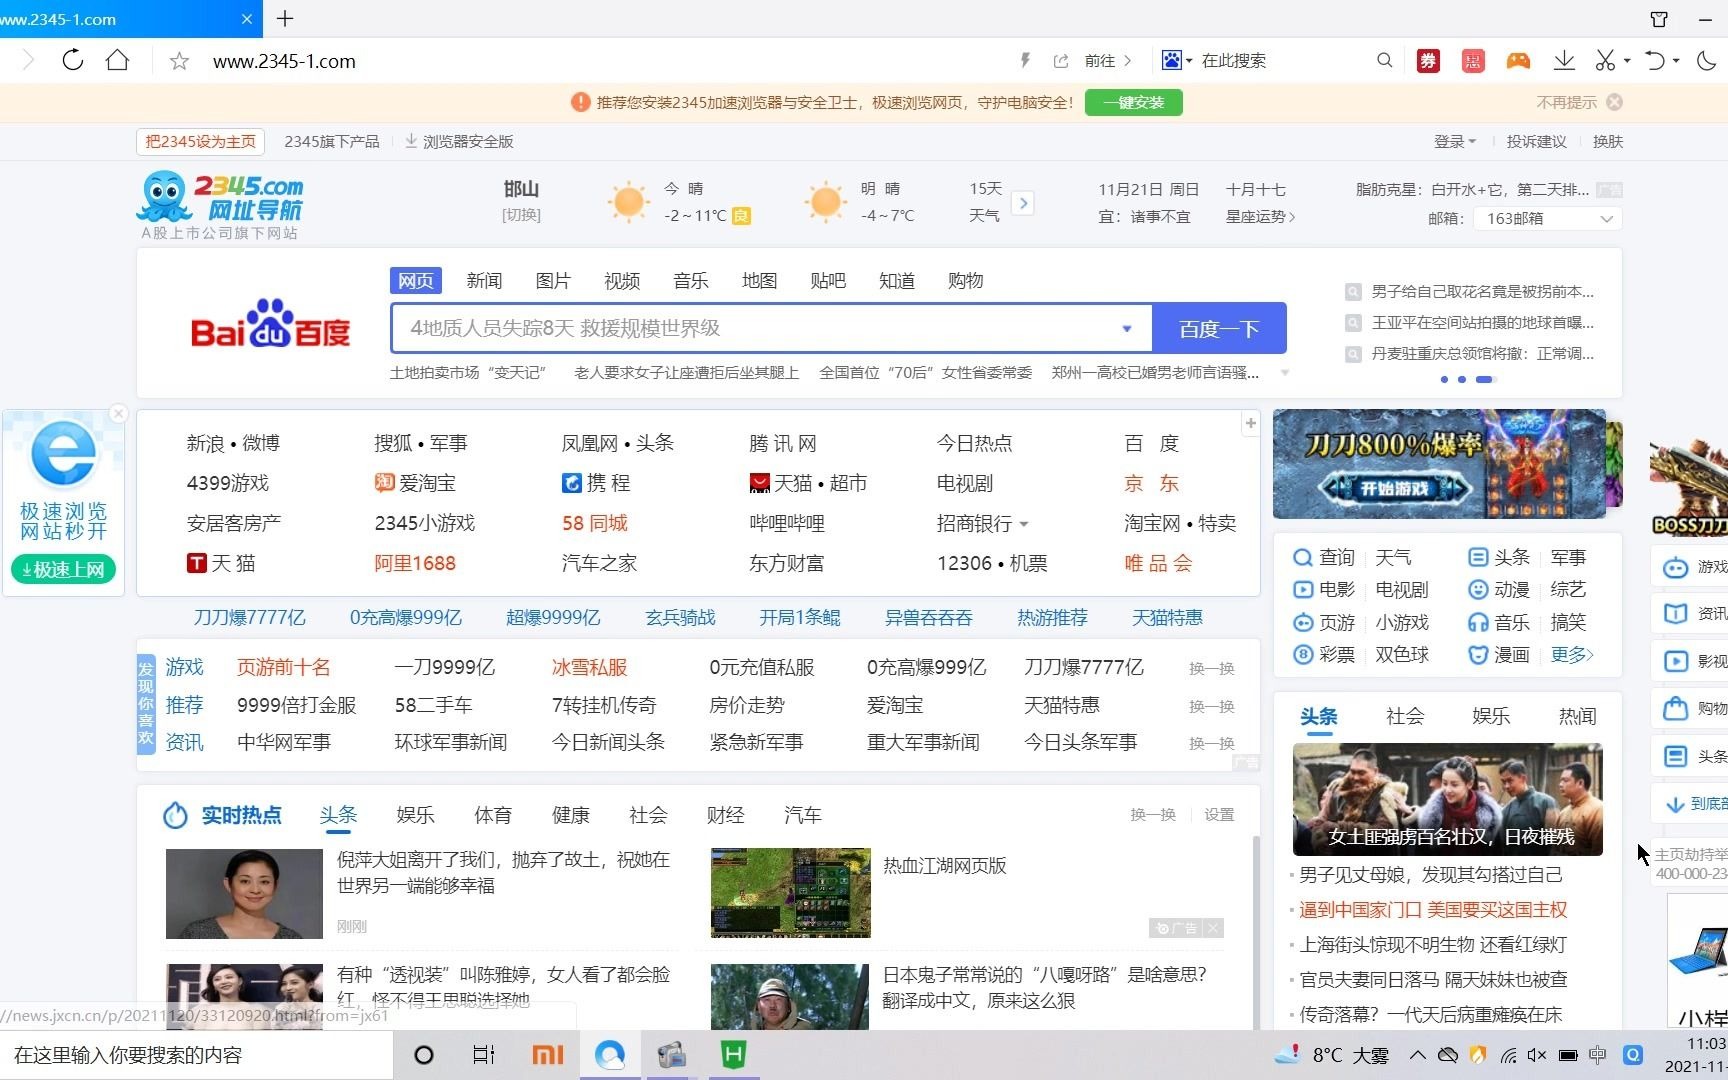
Task: Expand 招商银行 dropdown arrow
Action: pos(1024,524)
